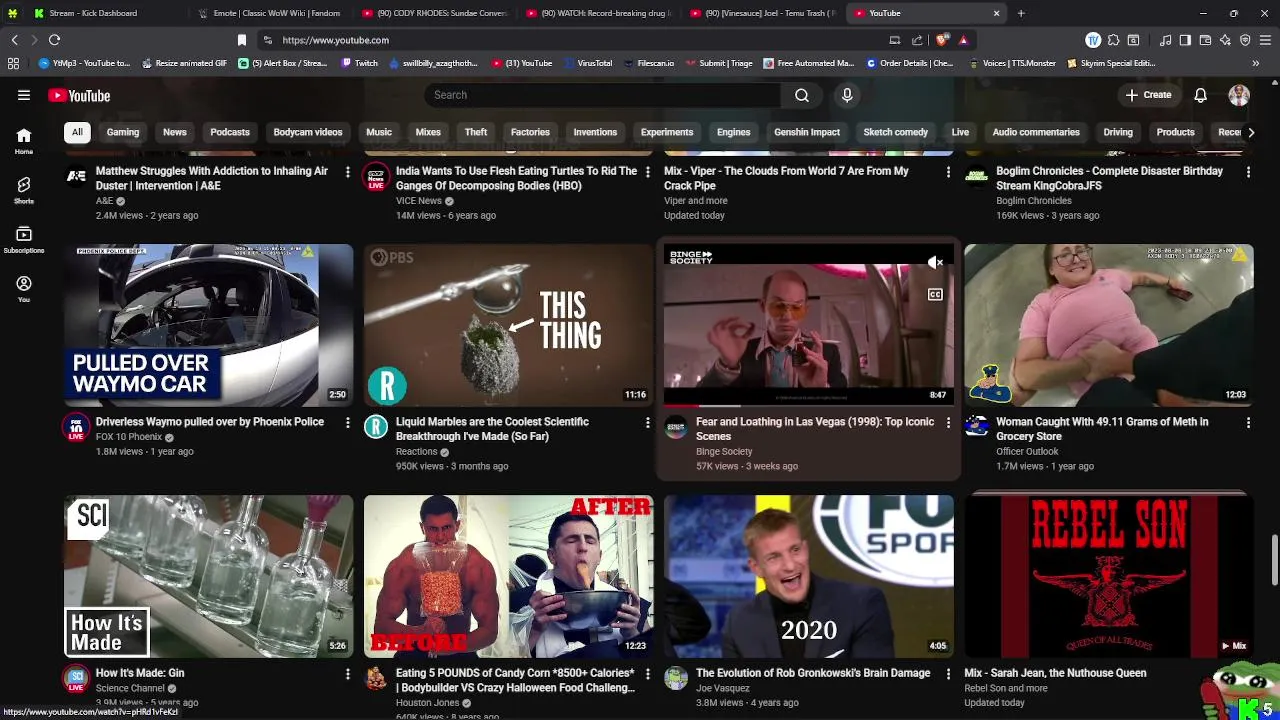Click the bookmark icon beside address bar
1280x720 pixels.
pos(241,40)
